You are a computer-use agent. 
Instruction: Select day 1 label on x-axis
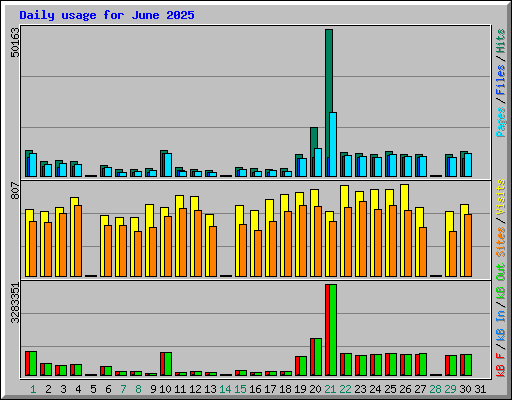[33, 389]
